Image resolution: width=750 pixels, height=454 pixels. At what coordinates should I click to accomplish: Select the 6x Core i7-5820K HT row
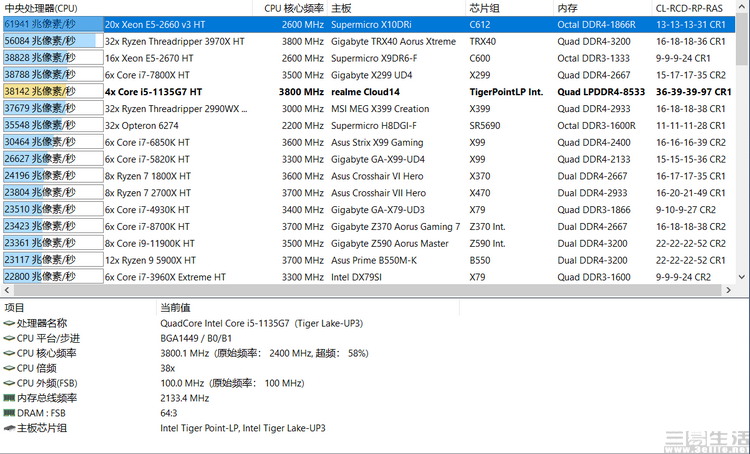tap(369, 159)
